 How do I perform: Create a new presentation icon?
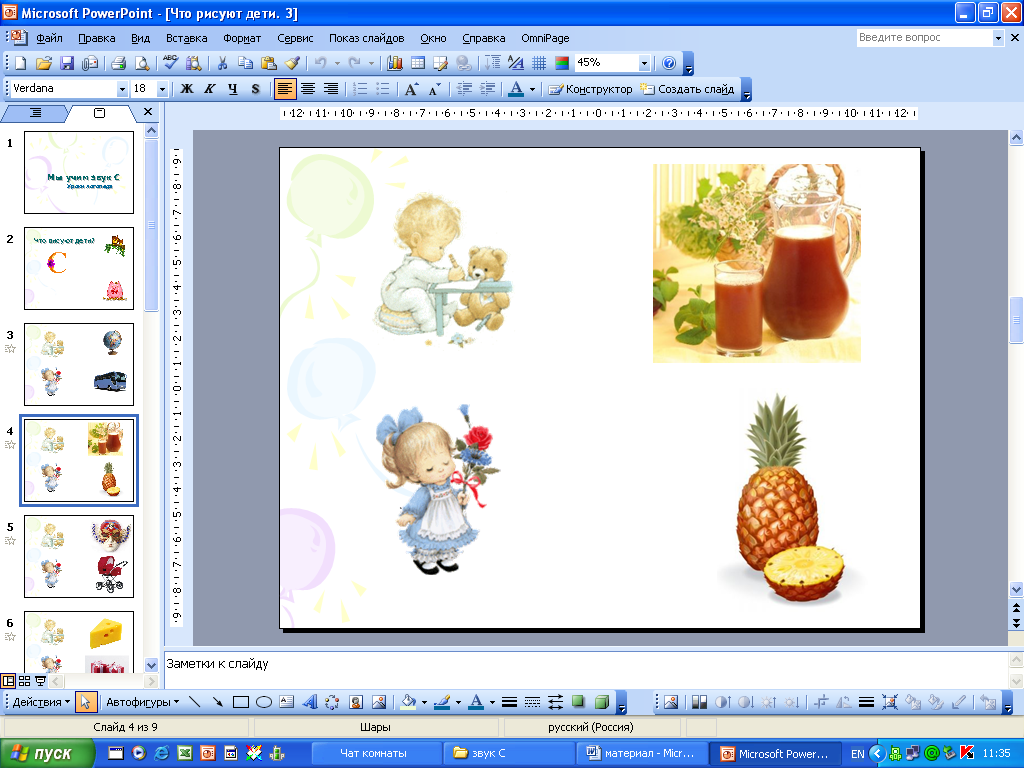[20, 63]
